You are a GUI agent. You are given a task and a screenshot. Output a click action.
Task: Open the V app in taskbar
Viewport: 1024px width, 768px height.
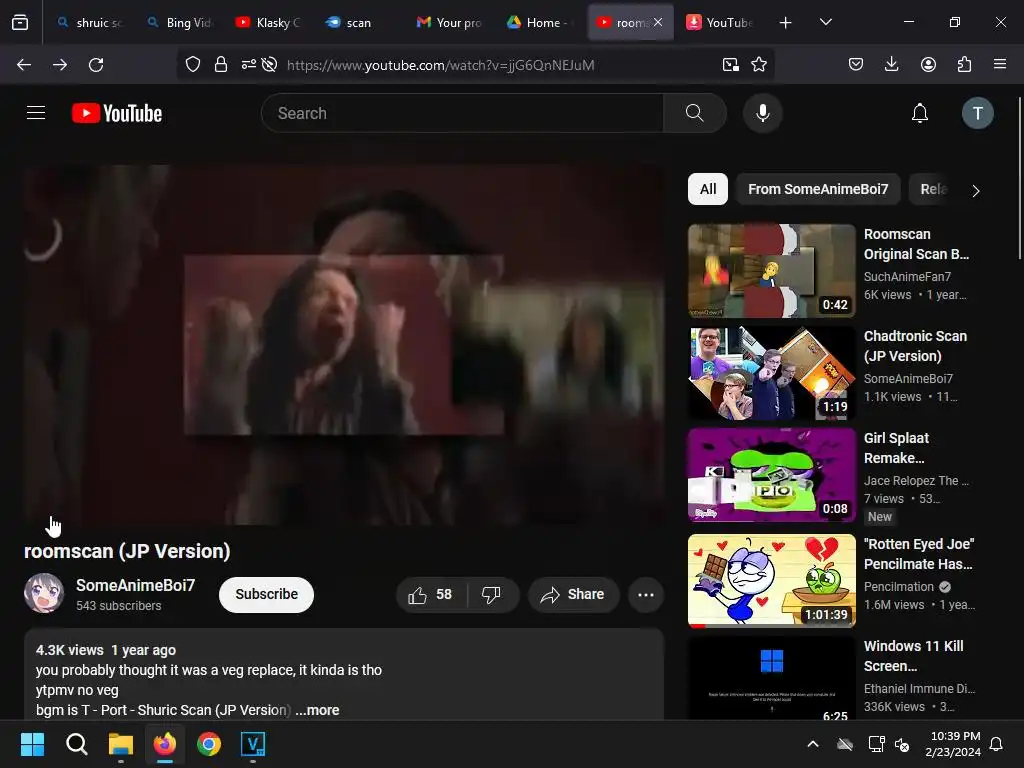pos(253,744)
